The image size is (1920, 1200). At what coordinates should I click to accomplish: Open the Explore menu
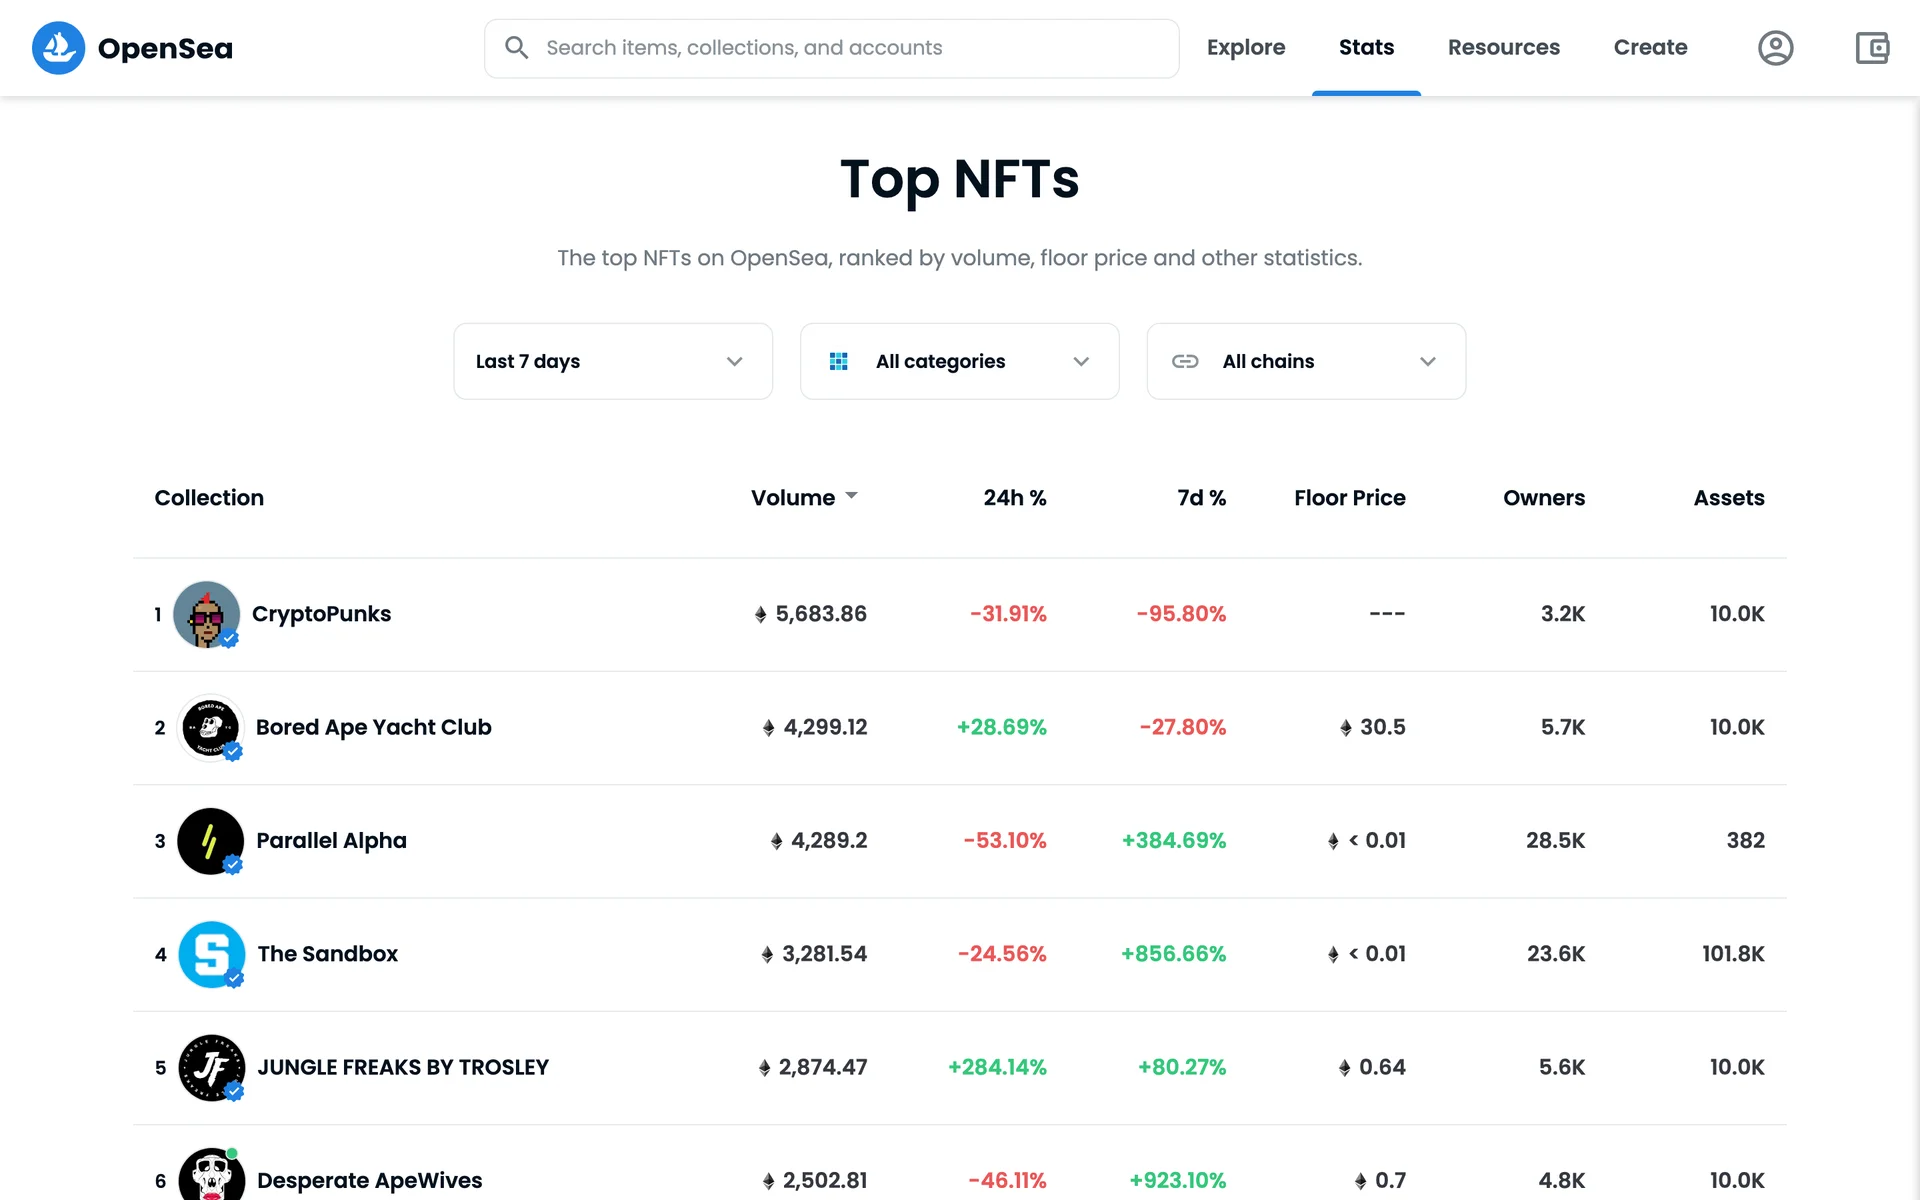tap(1246, 48)
